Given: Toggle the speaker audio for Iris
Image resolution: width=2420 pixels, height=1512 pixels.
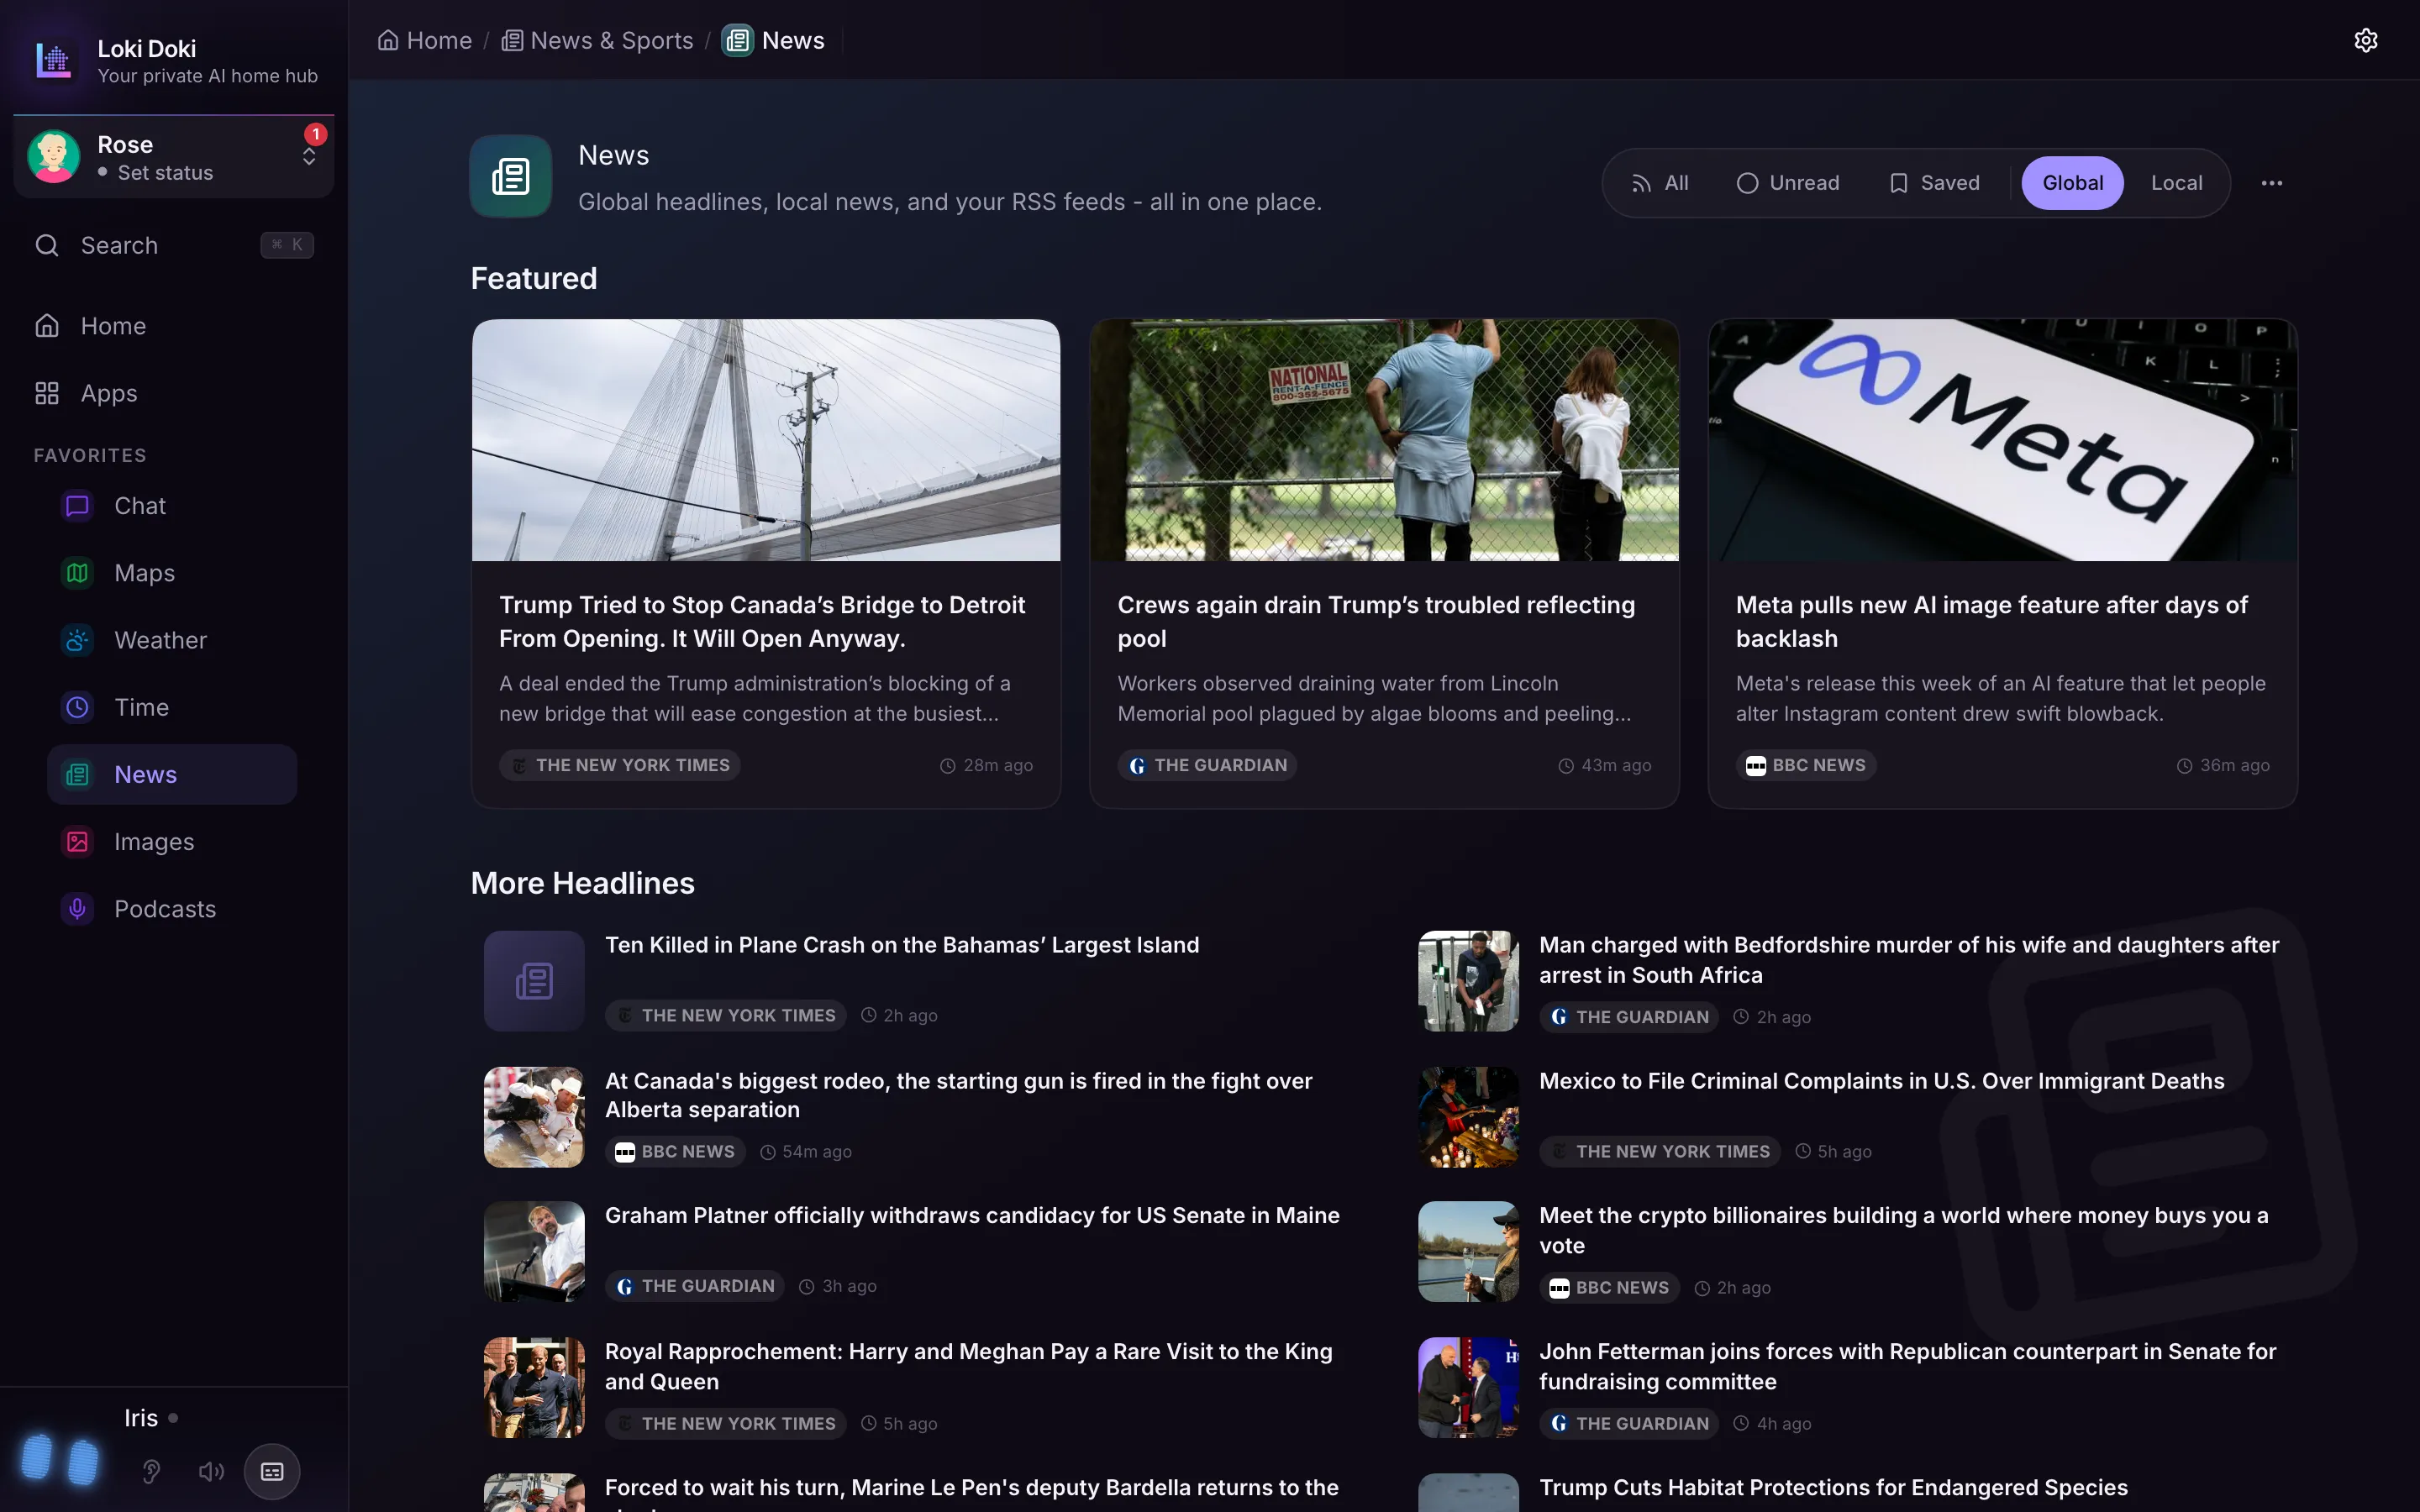Looking at the screenshot, I should [x=211, y=1472].
